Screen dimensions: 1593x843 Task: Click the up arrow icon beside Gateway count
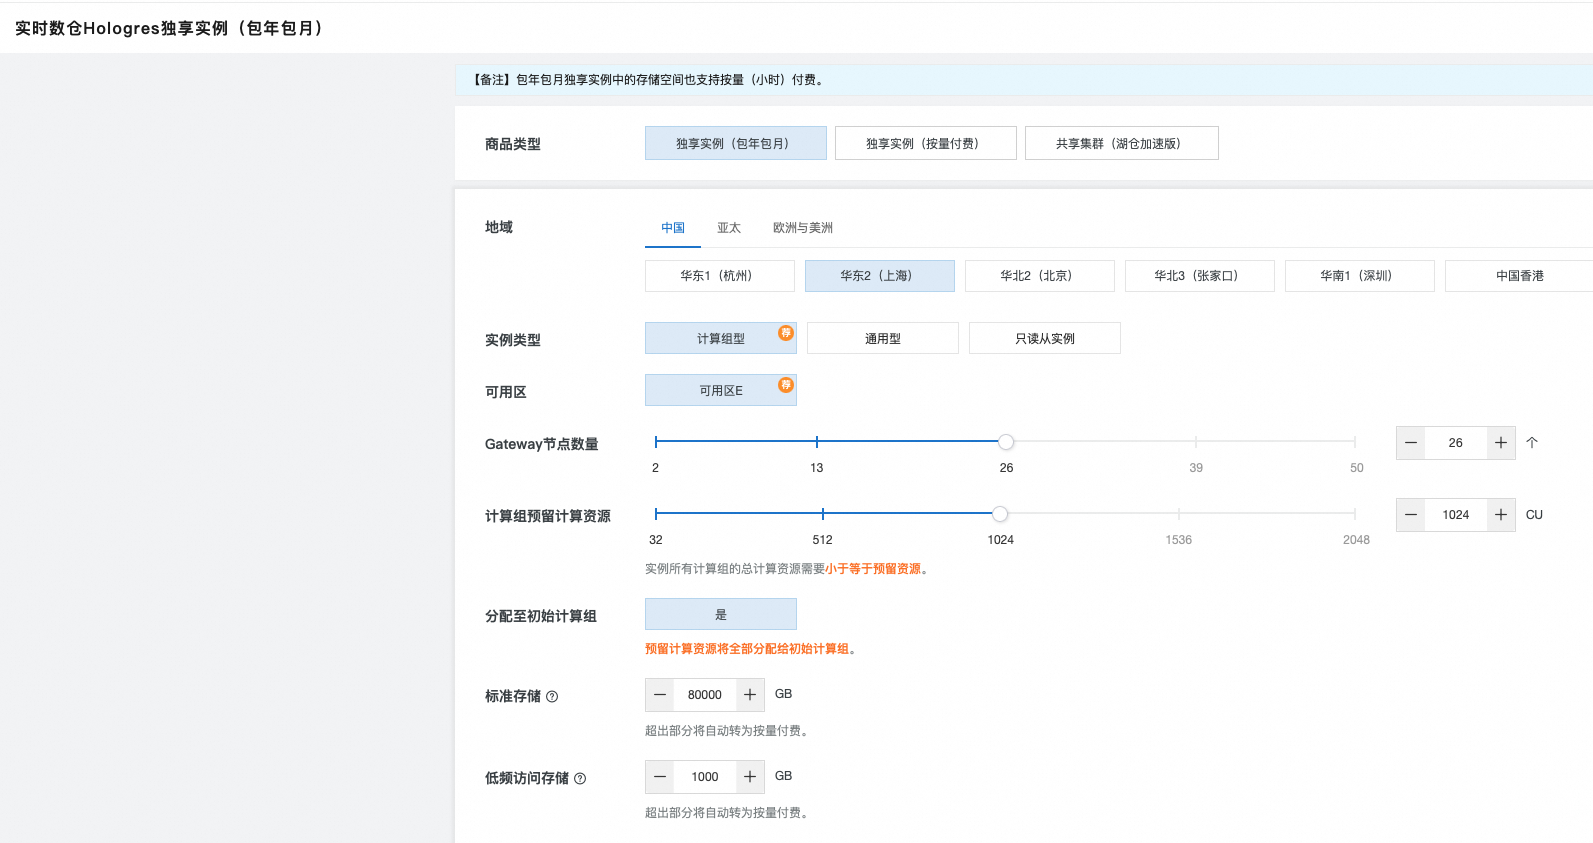coord(1532,443)
